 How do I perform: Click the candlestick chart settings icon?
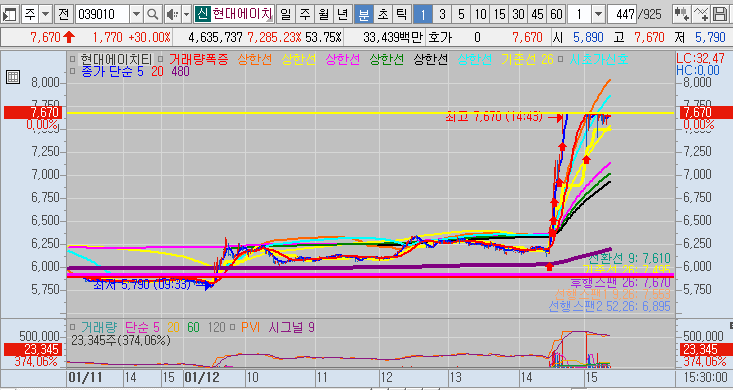(x=681, y=14)
